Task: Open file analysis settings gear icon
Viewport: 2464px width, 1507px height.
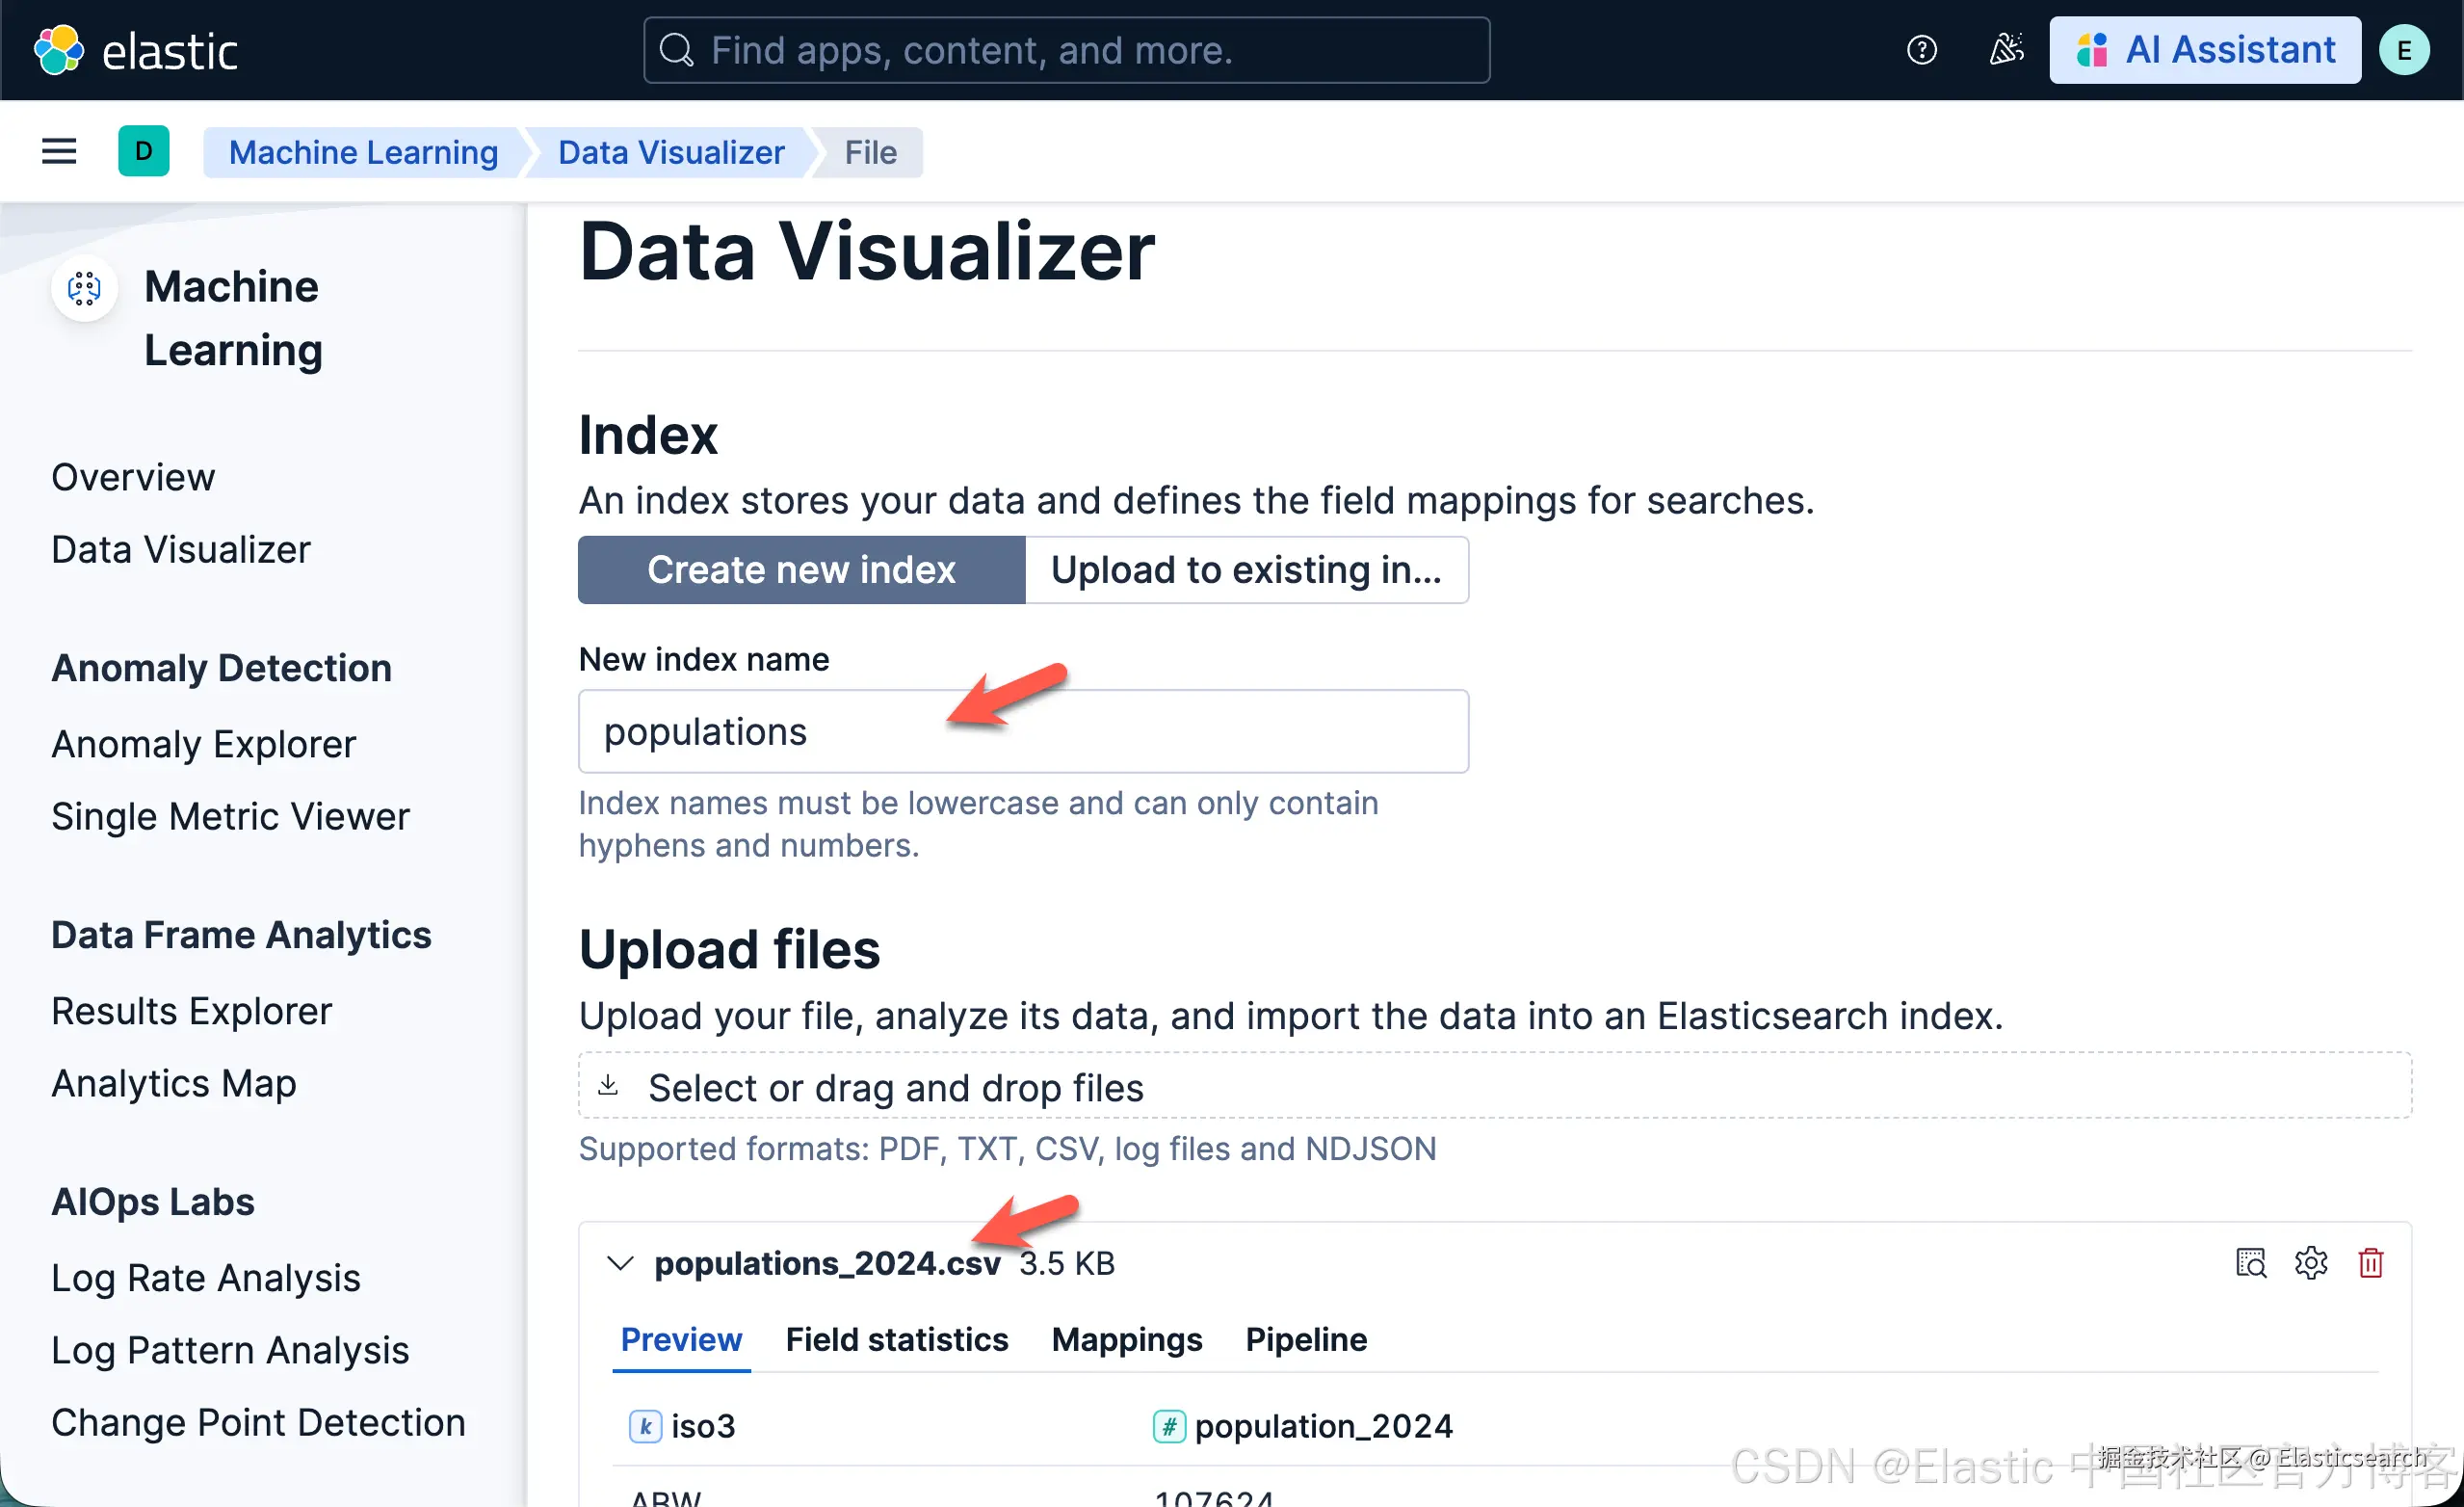Action: pos(2310,1263)
